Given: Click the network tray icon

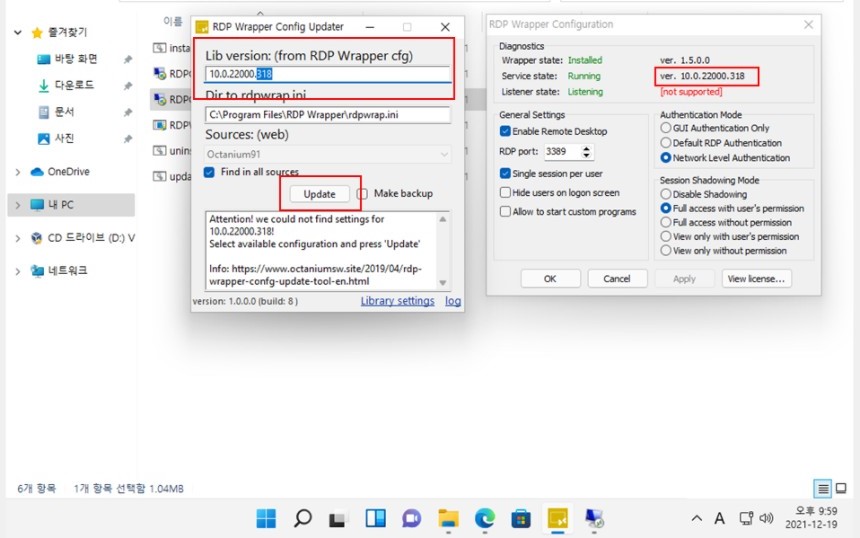Looking at the screenshot, I should coord(746,518).
